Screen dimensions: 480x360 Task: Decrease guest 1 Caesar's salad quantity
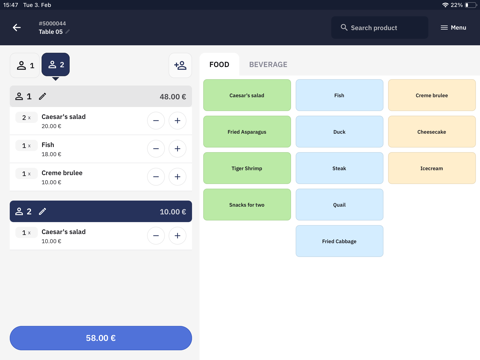[x=156, y=121]
